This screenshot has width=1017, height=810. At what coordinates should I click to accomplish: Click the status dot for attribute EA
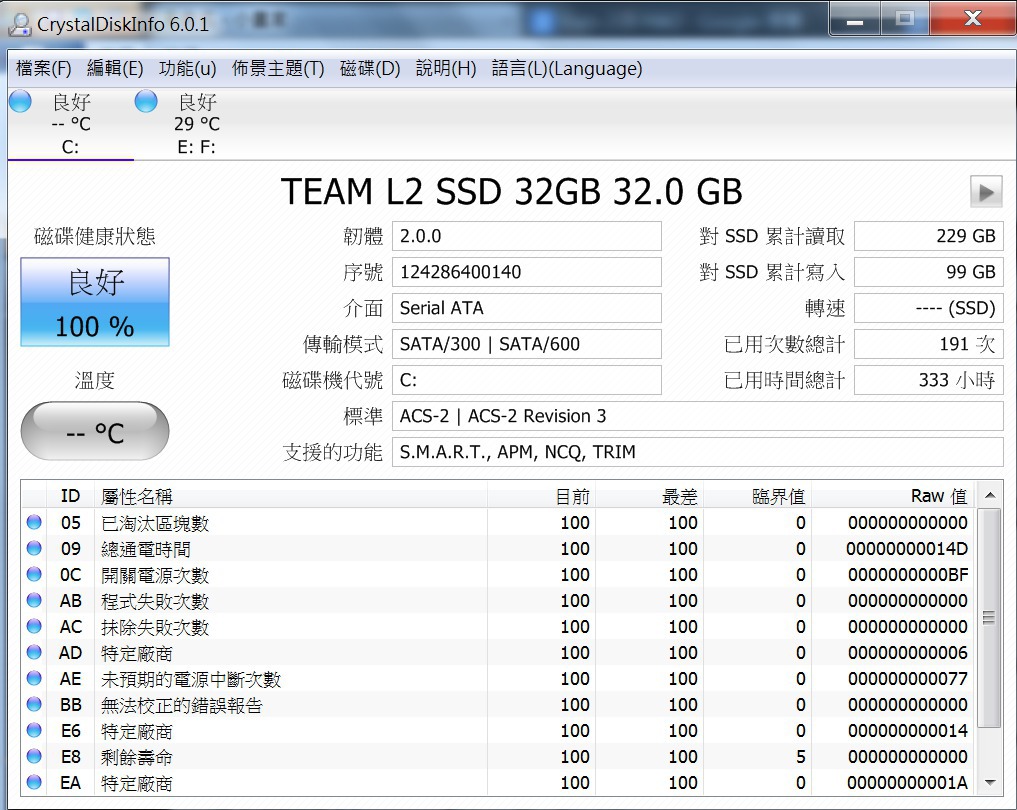click(x=34, y=782)
